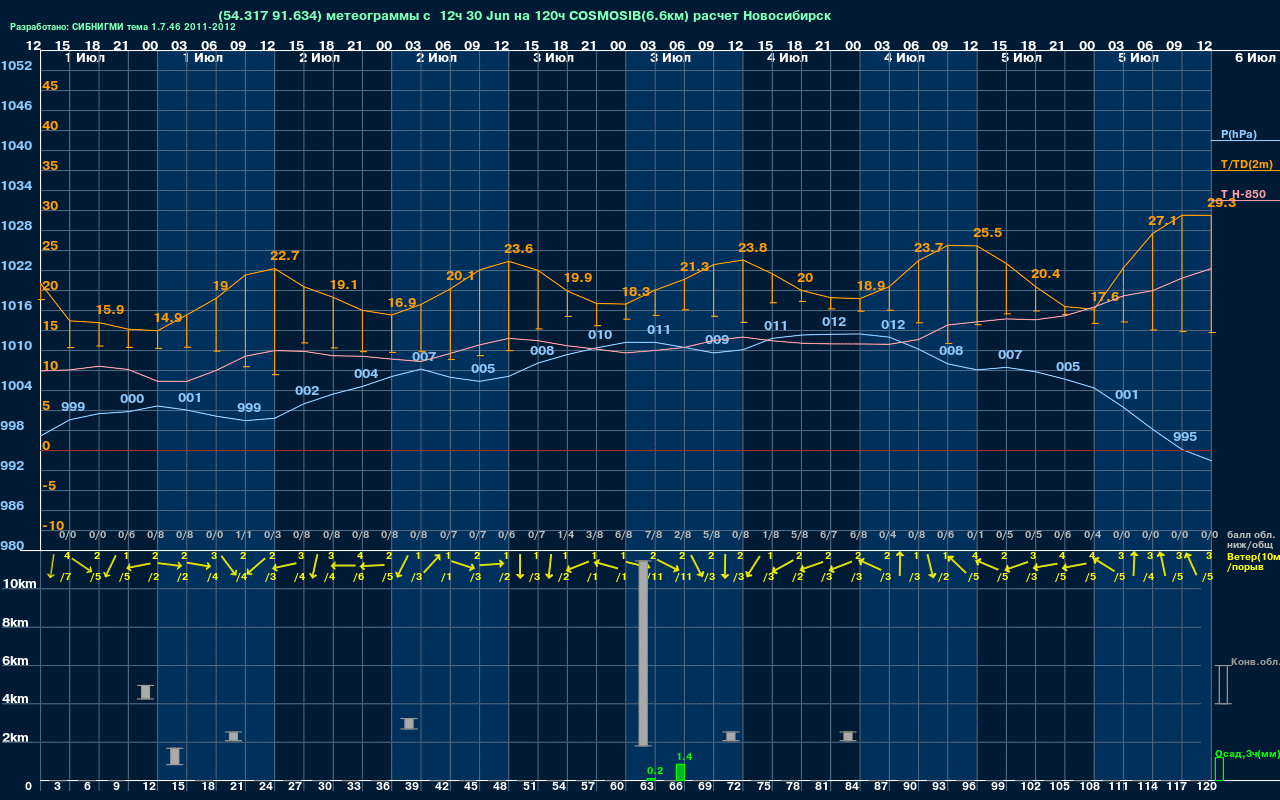Screen dimensions: 1280x800
Task: Click the 27.1 temperature label
Action: click(x=1162, y=220)
